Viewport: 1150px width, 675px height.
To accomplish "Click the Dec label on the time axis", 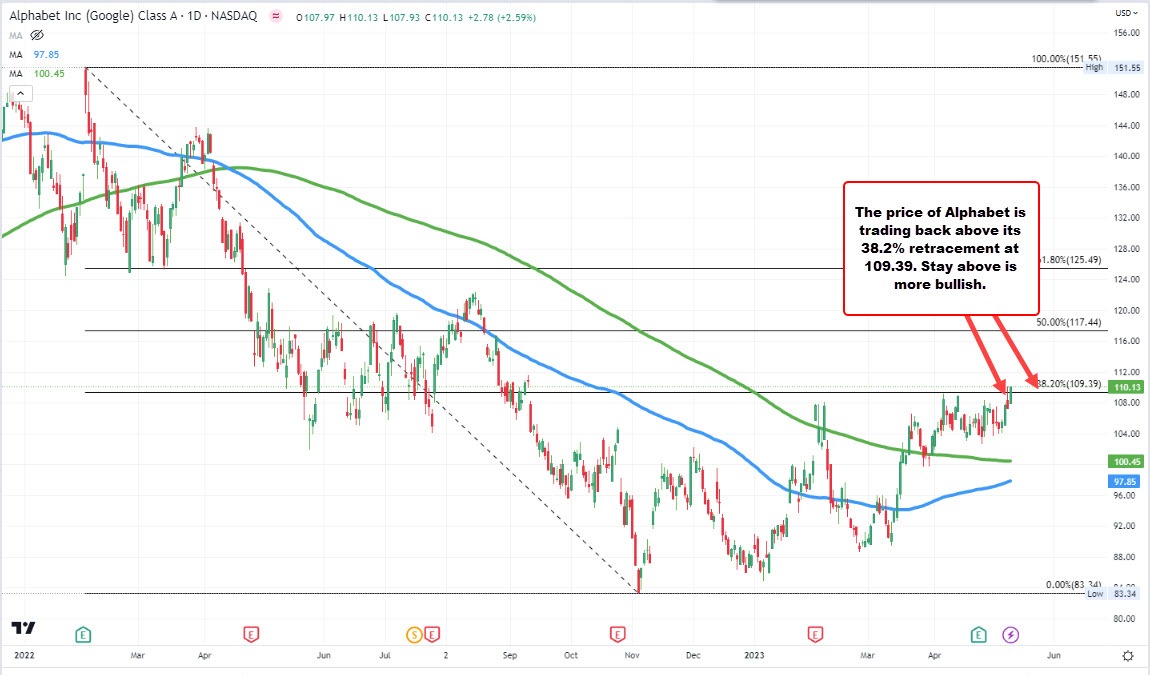I will pyautogui.click(x=693, y=655).
